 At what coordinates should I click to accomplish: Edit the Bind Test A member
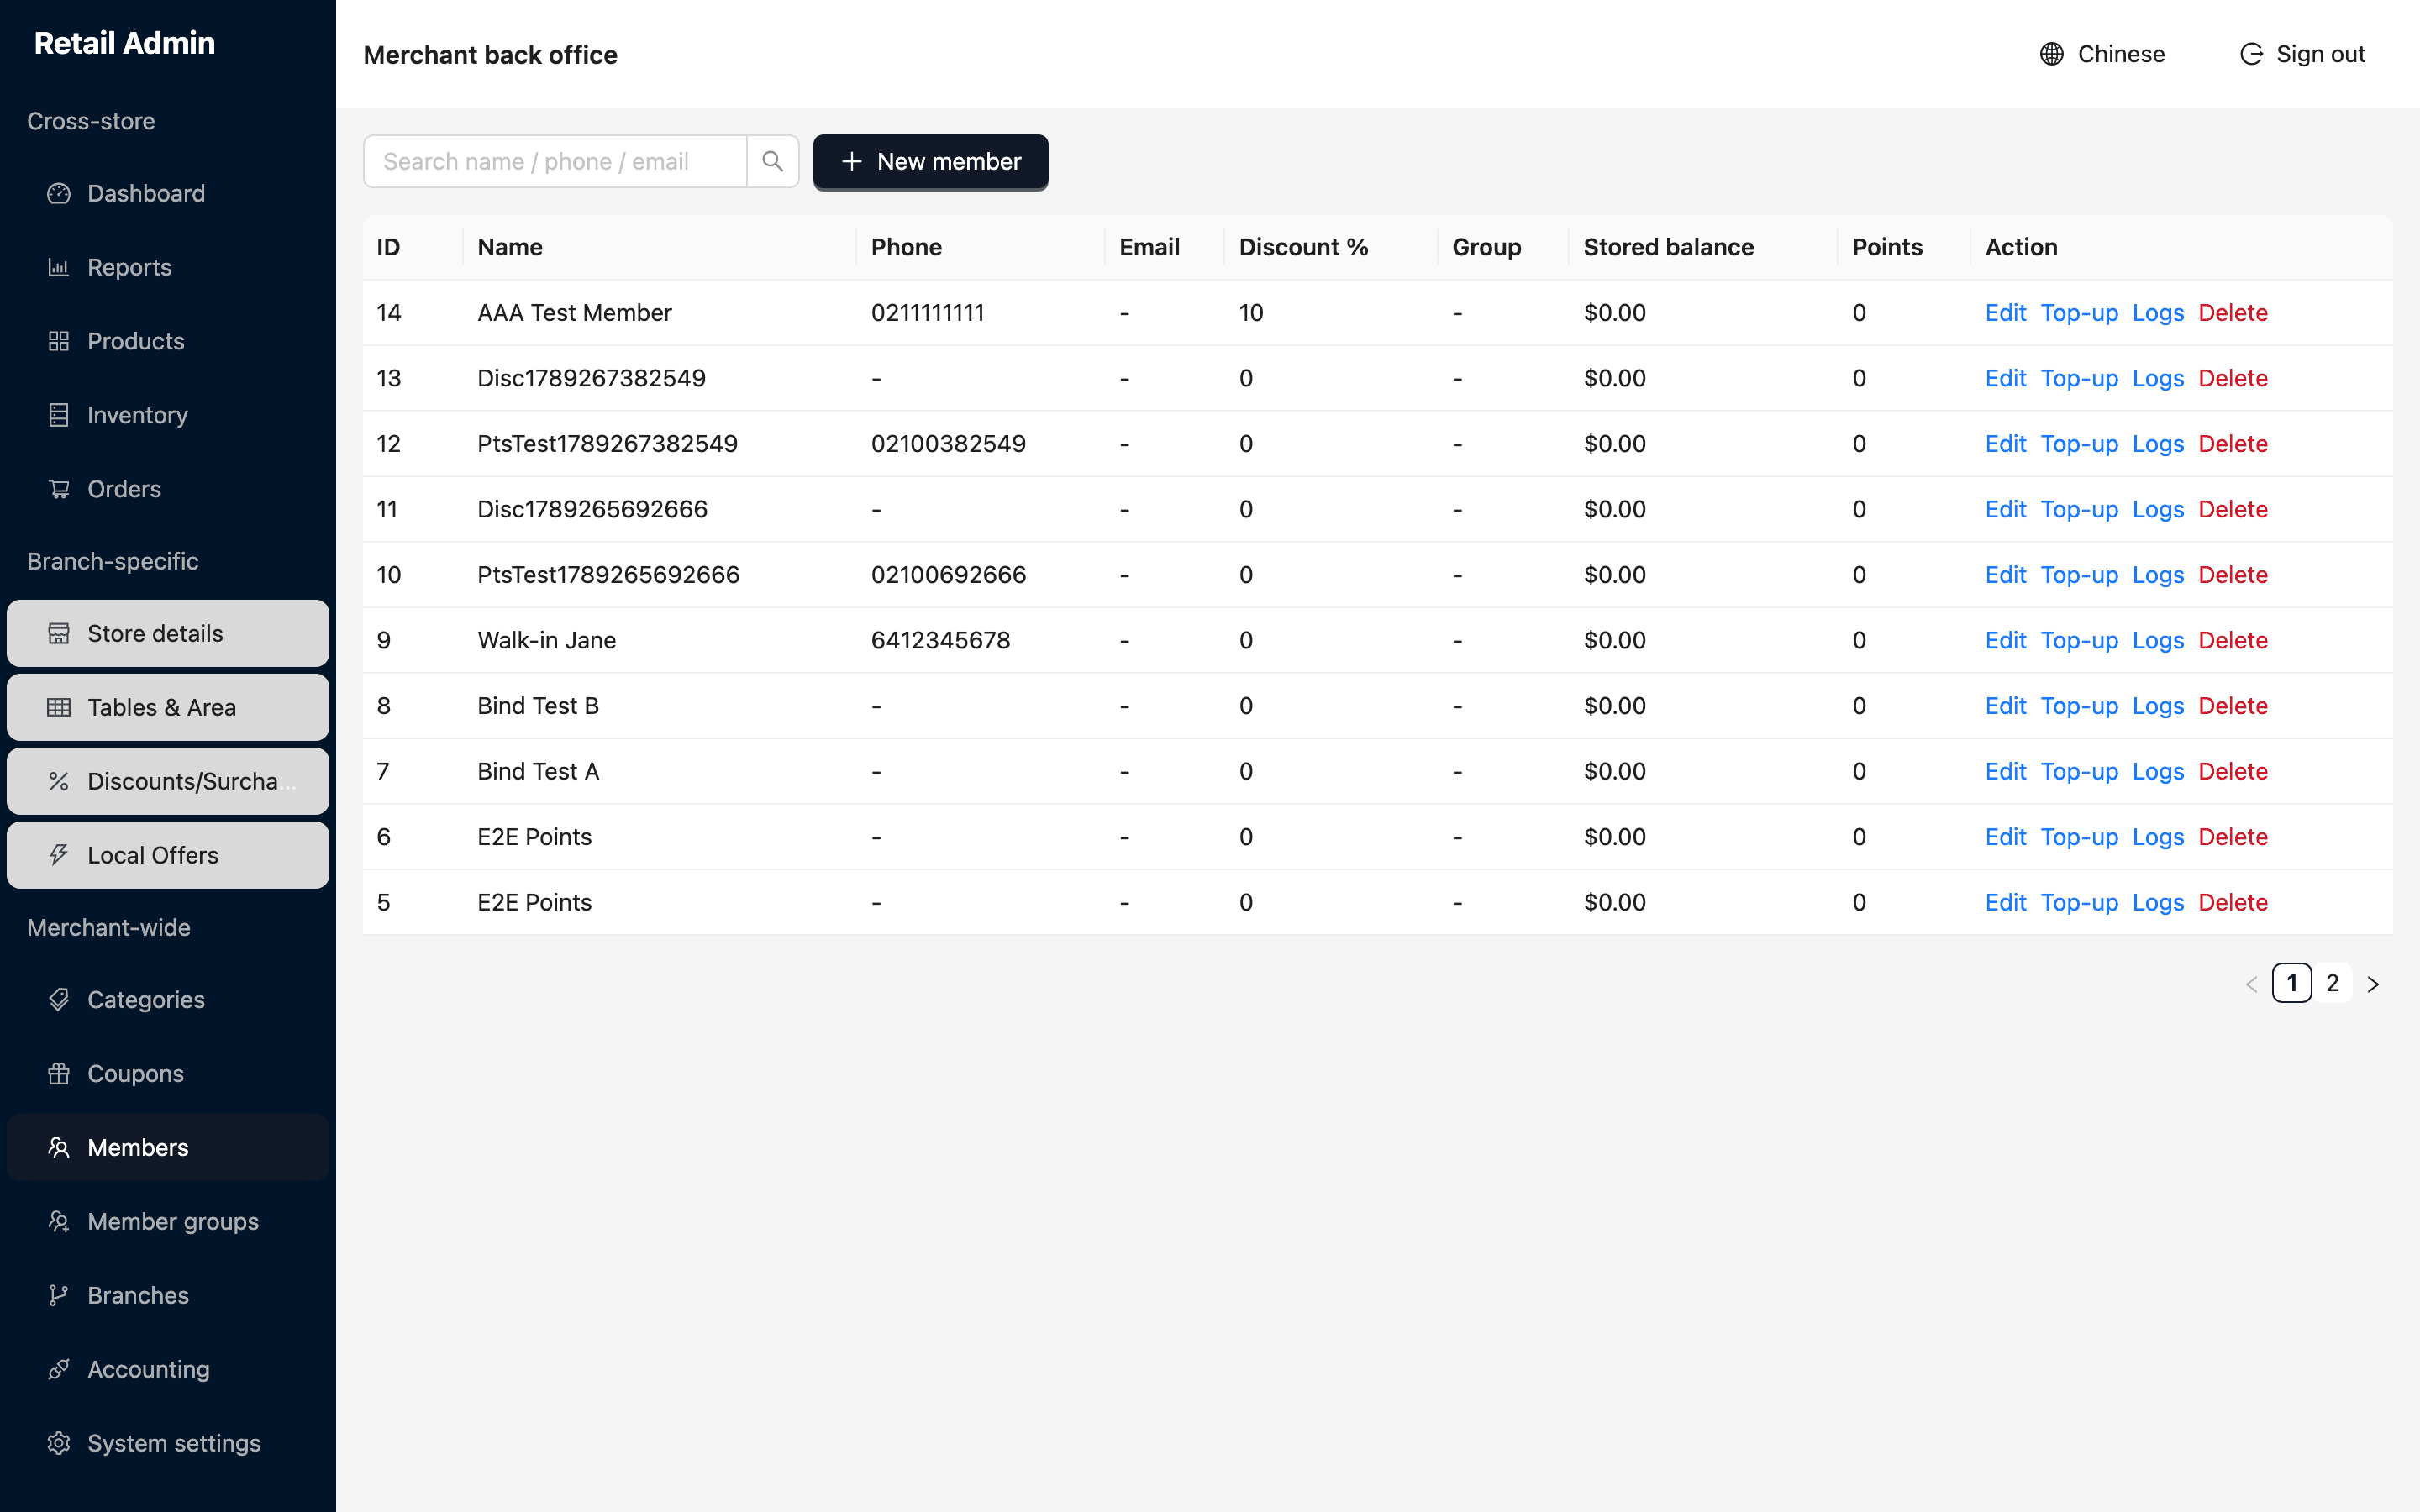[2005, 771]
